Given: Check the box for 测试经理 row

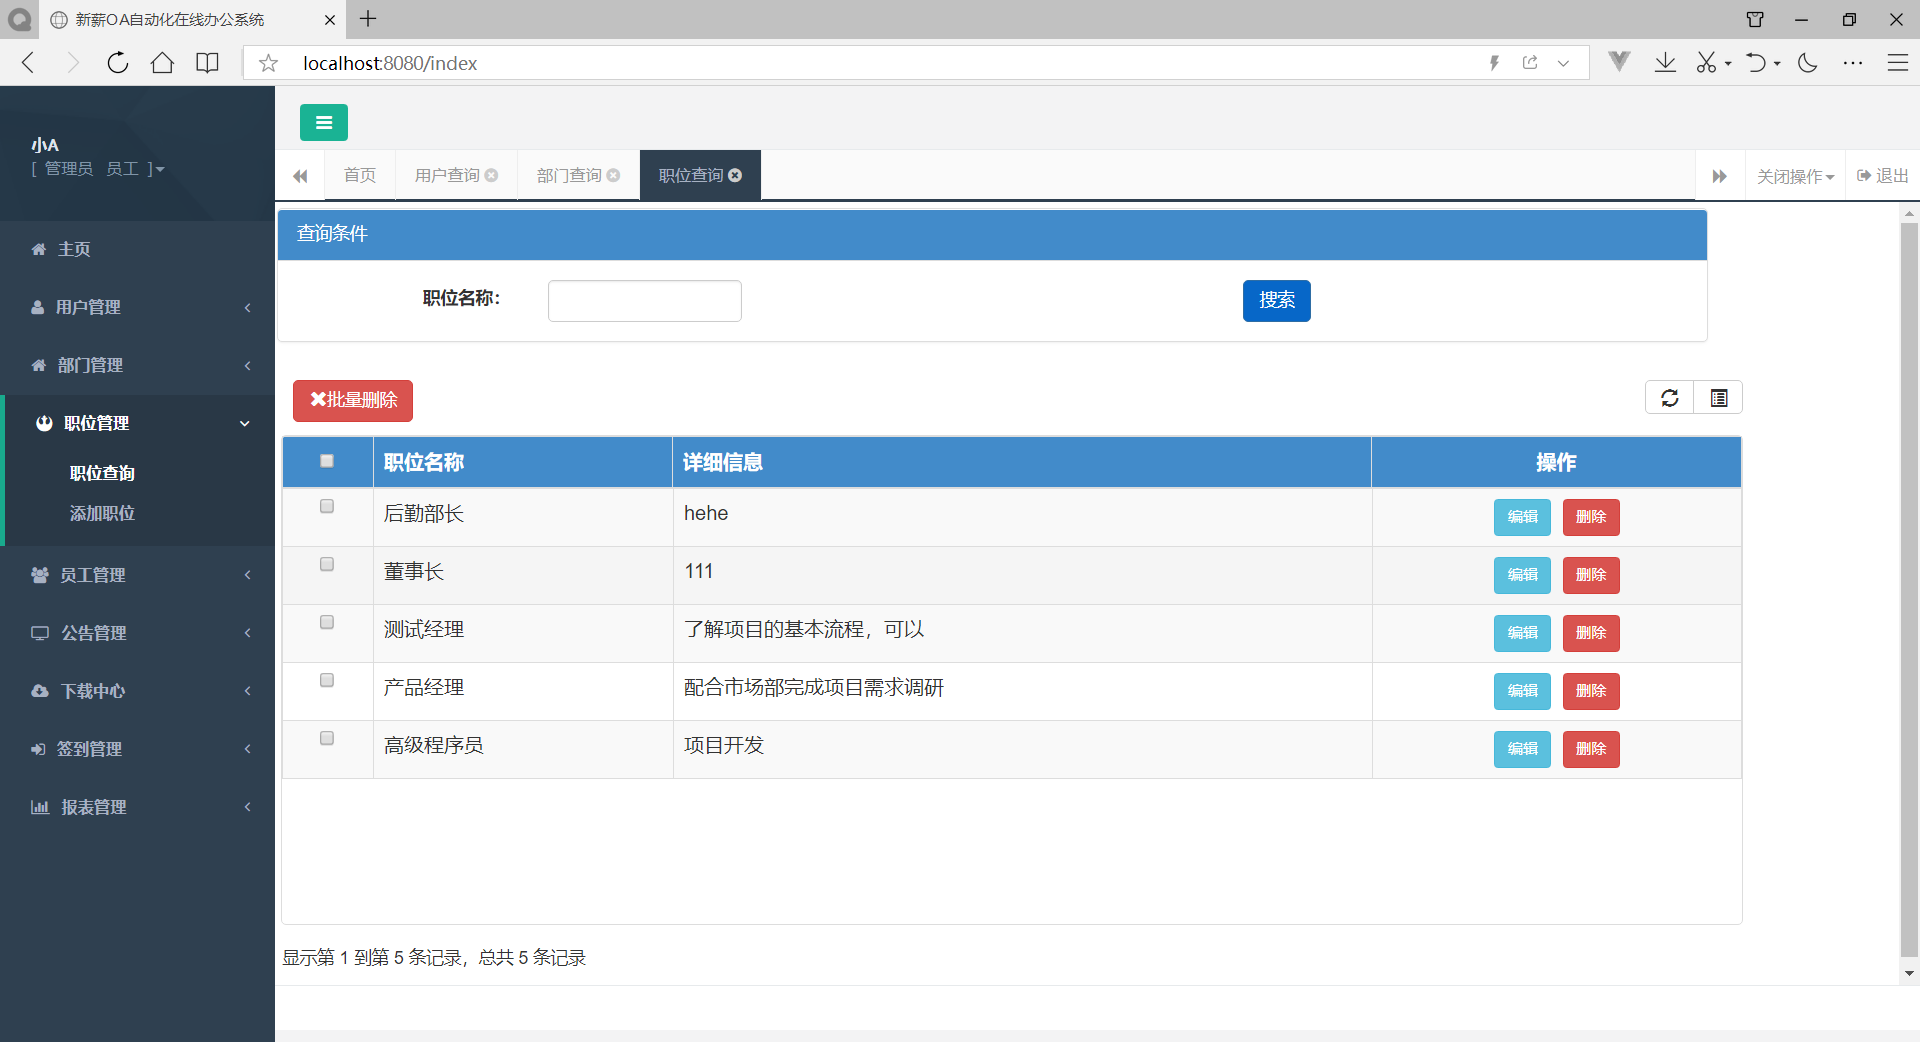Looking at the screenshot, I should (327, 622).
